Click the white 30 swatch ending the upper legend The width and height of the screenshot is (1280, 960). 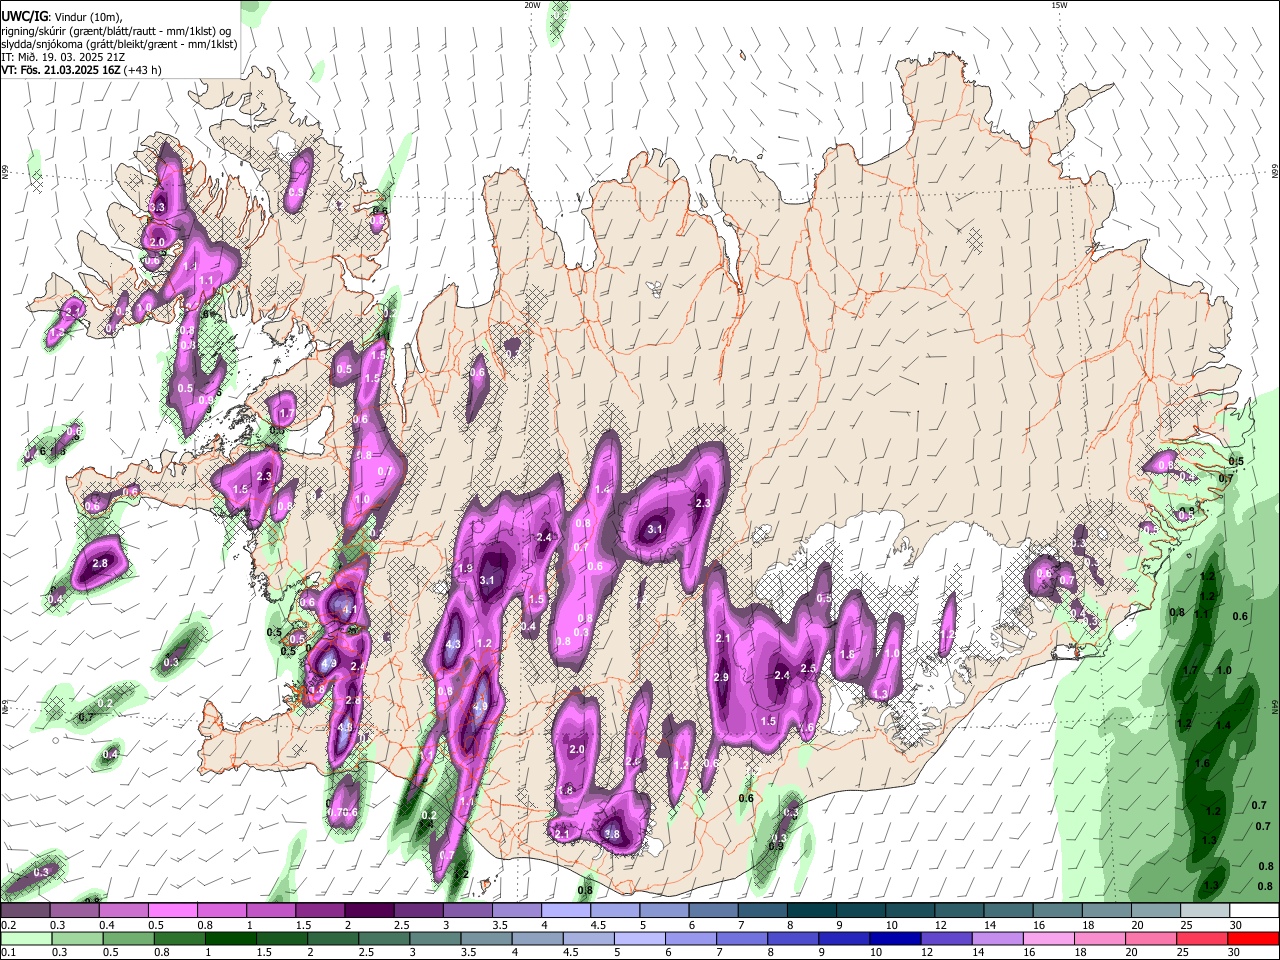[1254, 911]
